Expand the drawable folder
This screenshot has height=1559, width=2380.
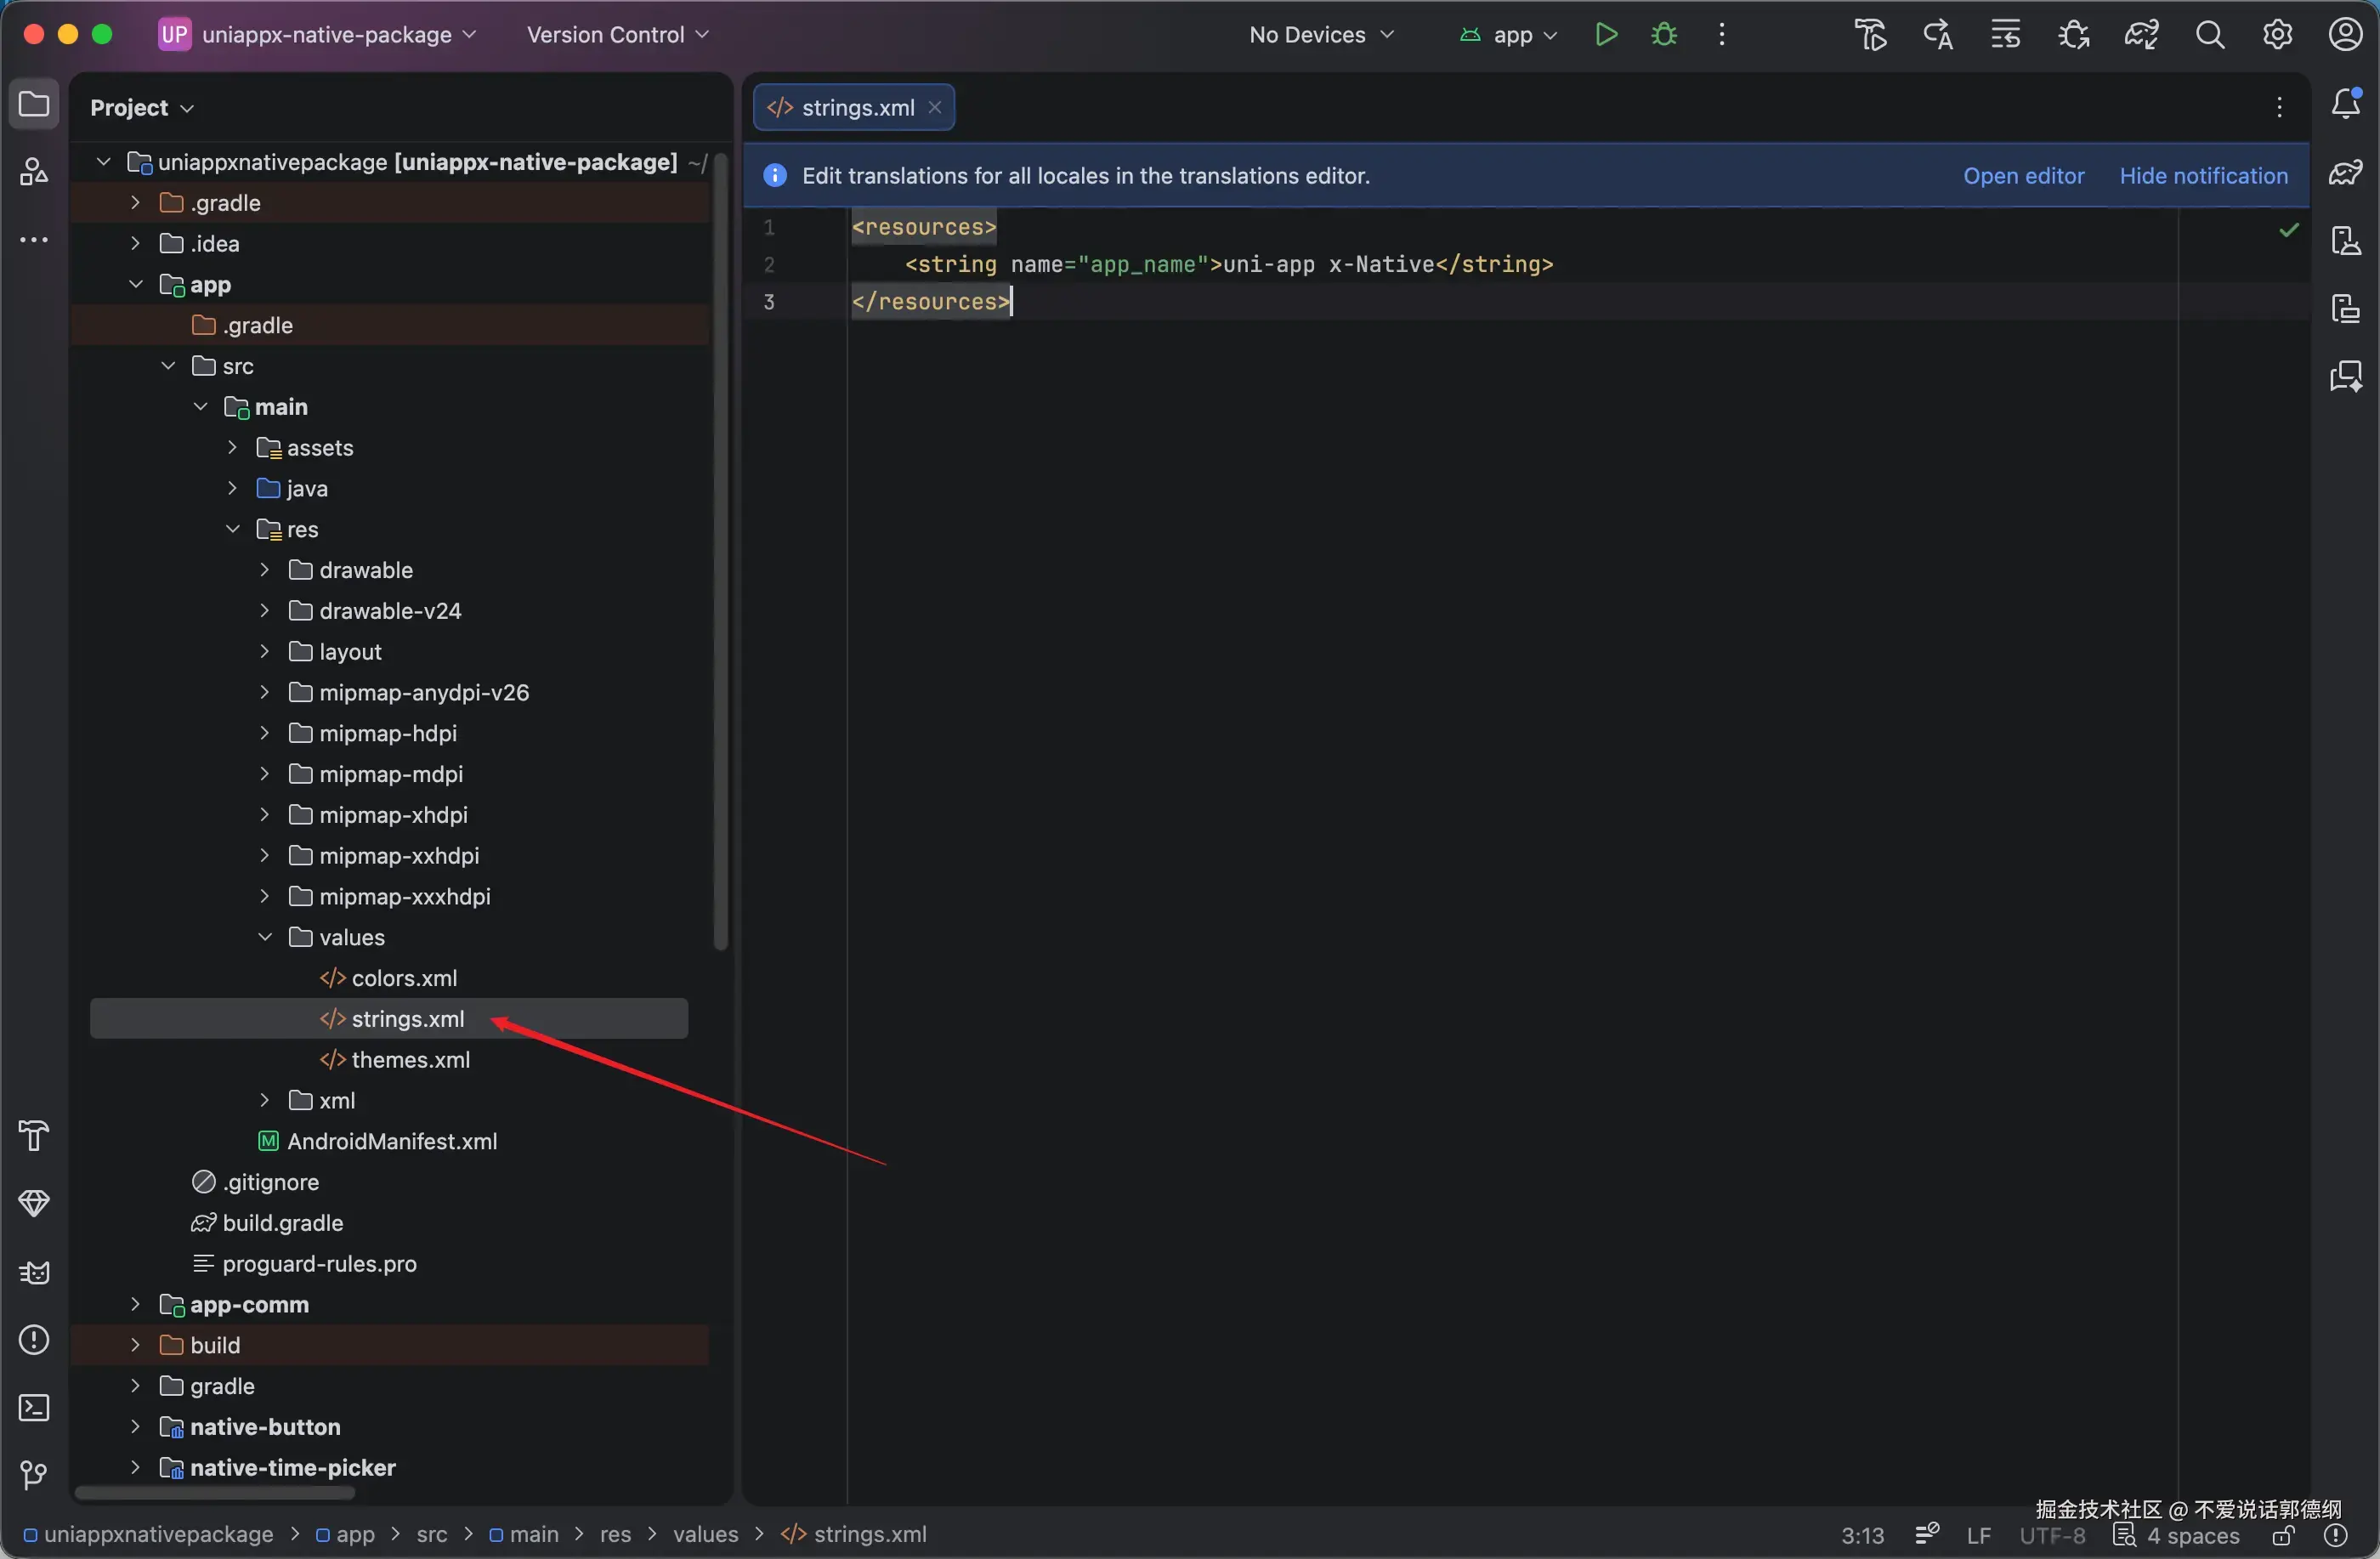265,570
